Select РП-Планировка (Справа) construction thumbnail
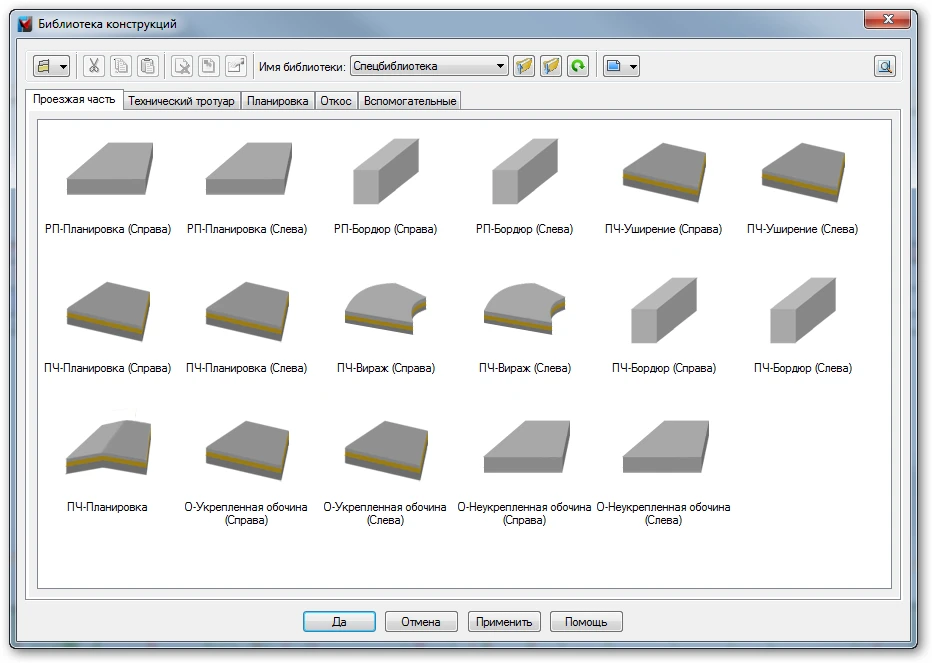This screenshot has width=932, height=663. [108, 169]
